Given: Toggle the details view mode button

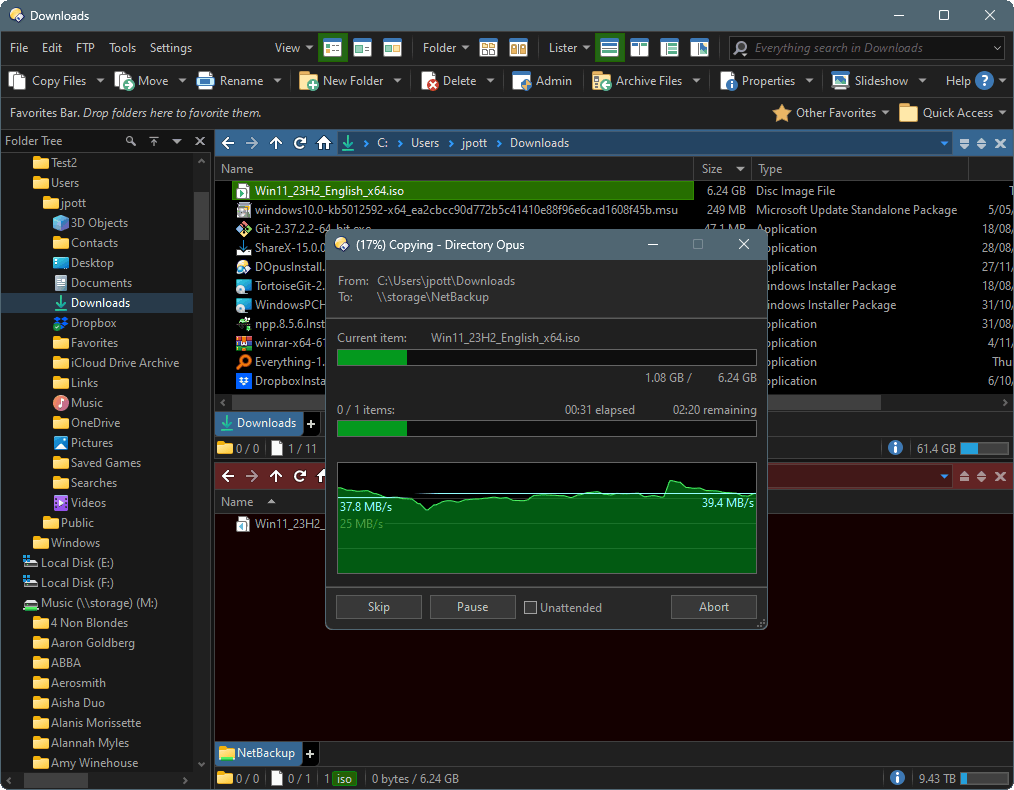Looking at the screenshot, I should [333, 48].
